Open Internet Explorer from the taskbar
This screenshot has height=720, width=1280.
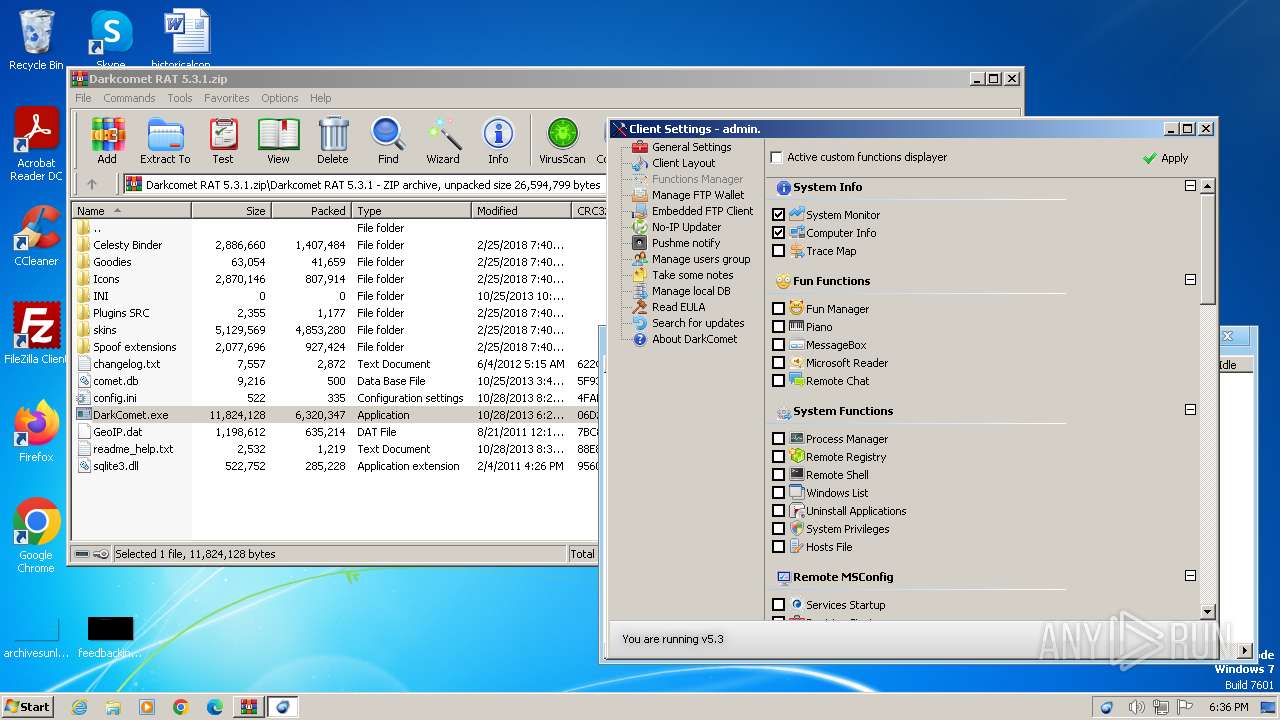[79, 707]
